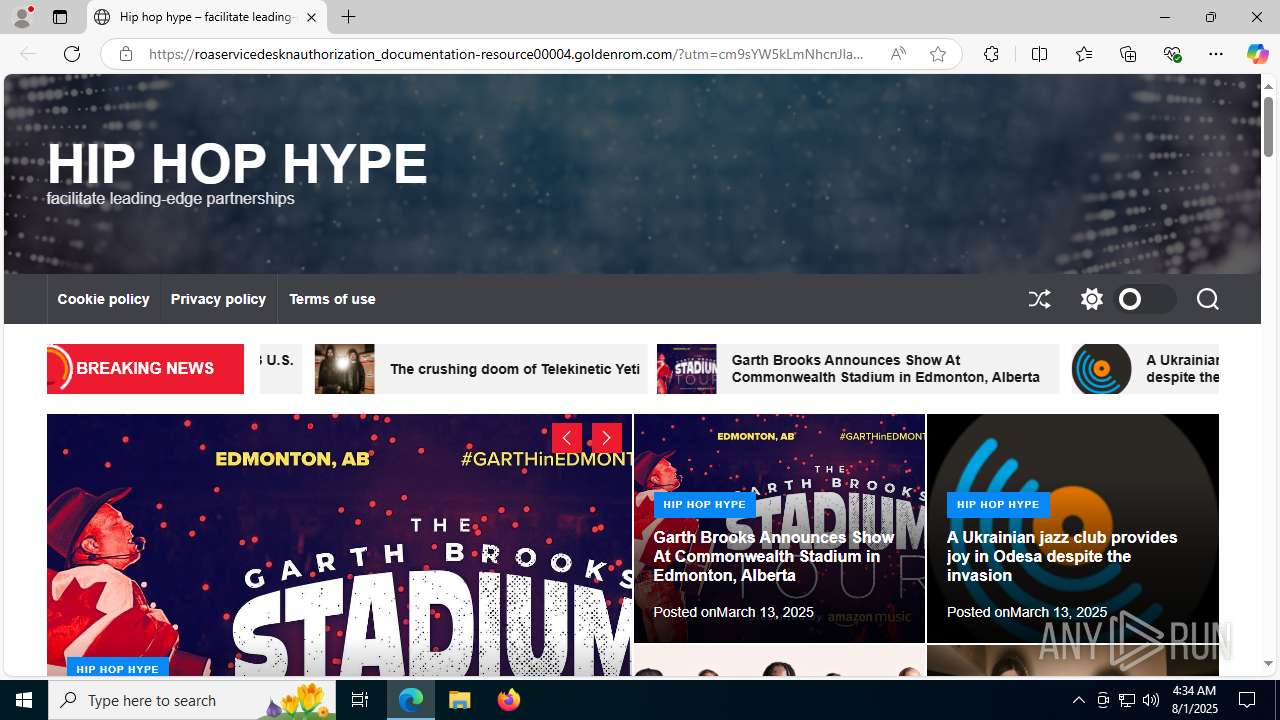Open Read aloud icon in address bar
Screen dimensions: 1280x720
coord(898,54)
